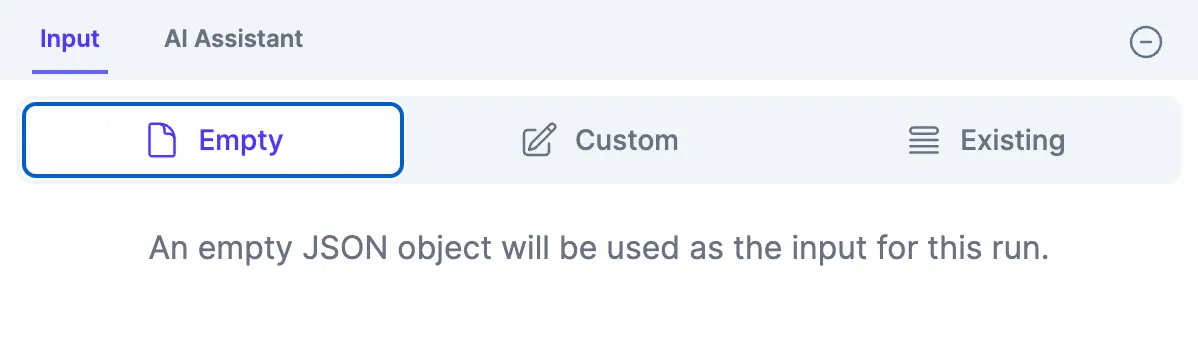1198x360 pixels.
Task: Click the "AI" text in second tab
Action: pos(176,38)
